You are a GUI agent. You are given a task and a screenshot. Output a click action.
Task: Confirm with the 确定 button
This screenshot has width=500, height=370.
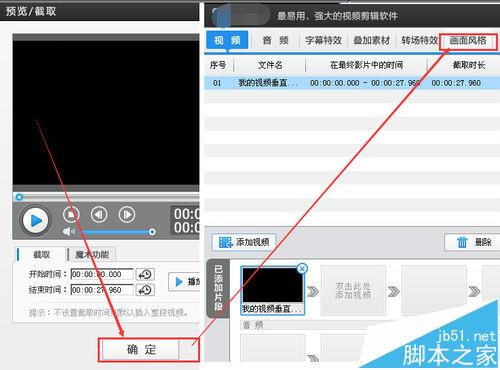pos(140,350)
